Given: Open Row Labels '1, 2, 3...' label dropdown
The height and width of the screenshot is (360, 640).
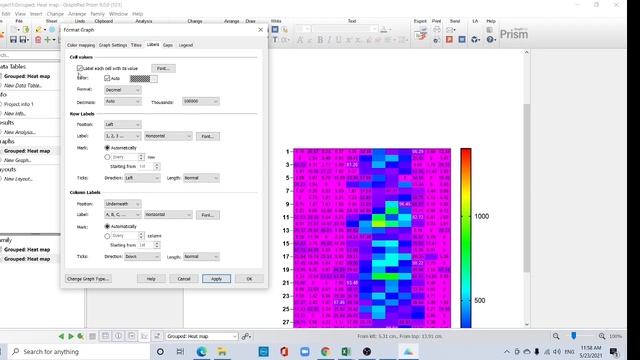Looking at the screenshot, I should coord(122,136).
